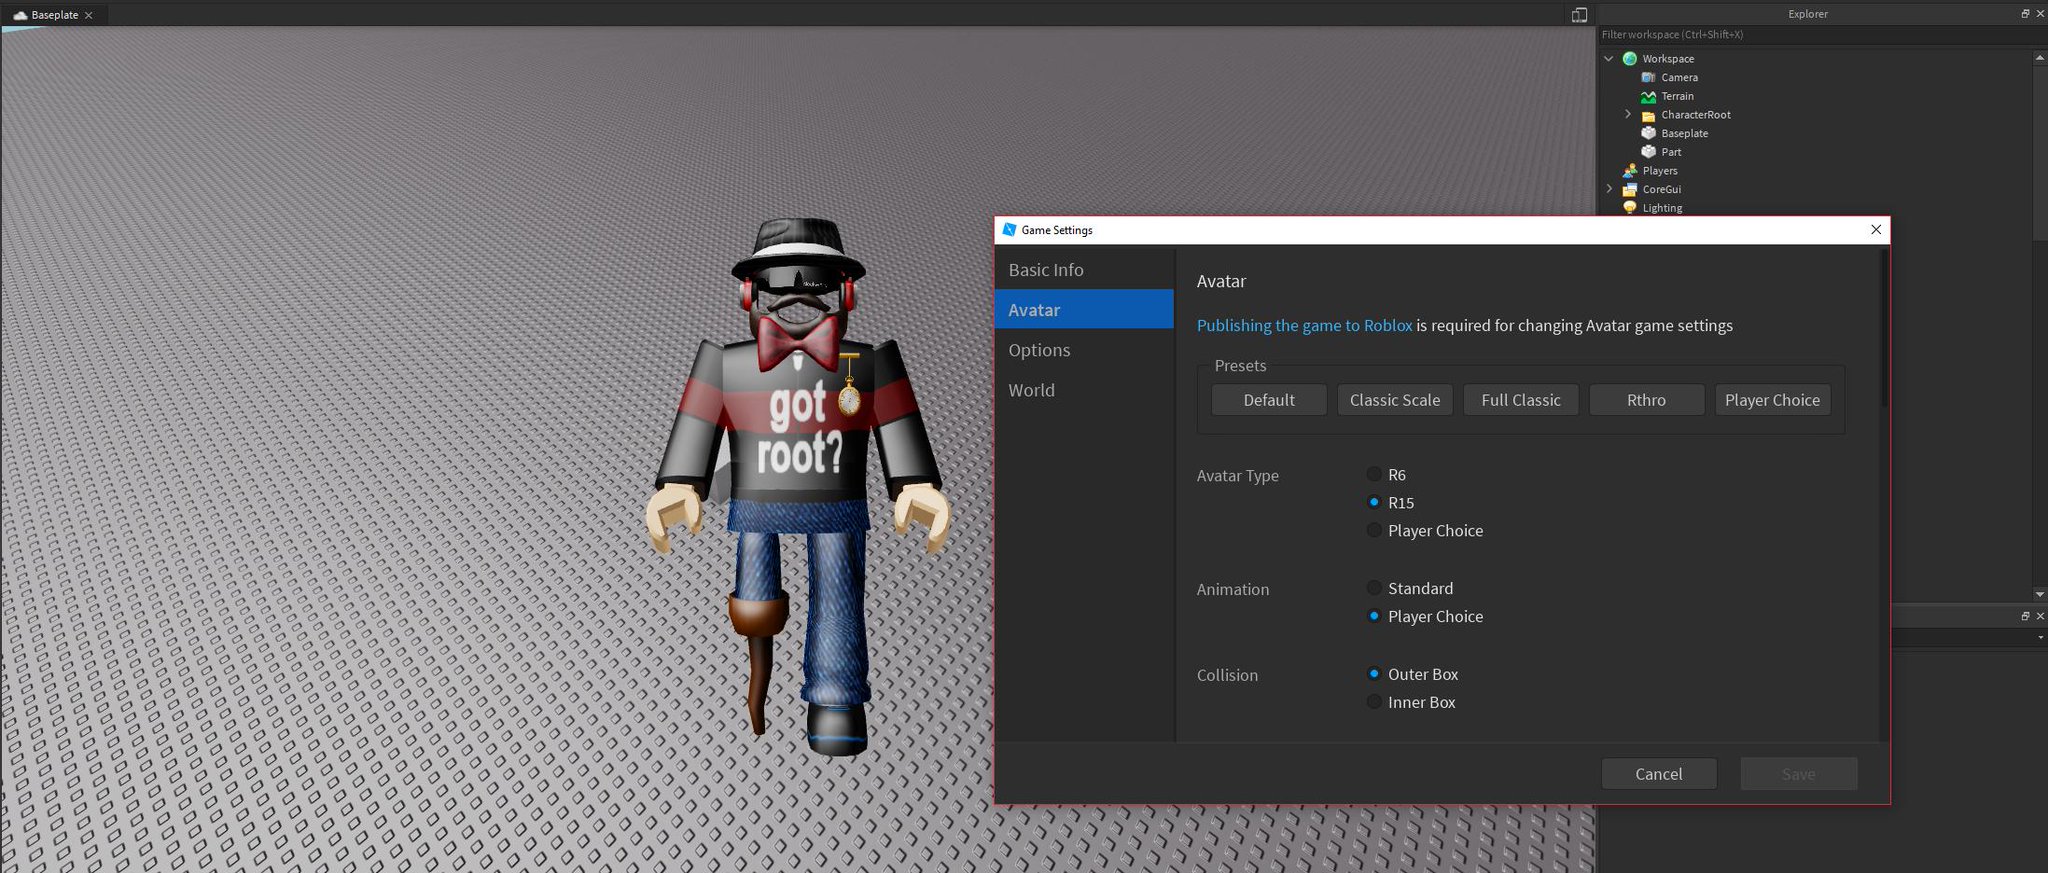Viewport: 2048px width, 873px height.
Task: Click the Part brick icon
Action: tap(1648, 152)
